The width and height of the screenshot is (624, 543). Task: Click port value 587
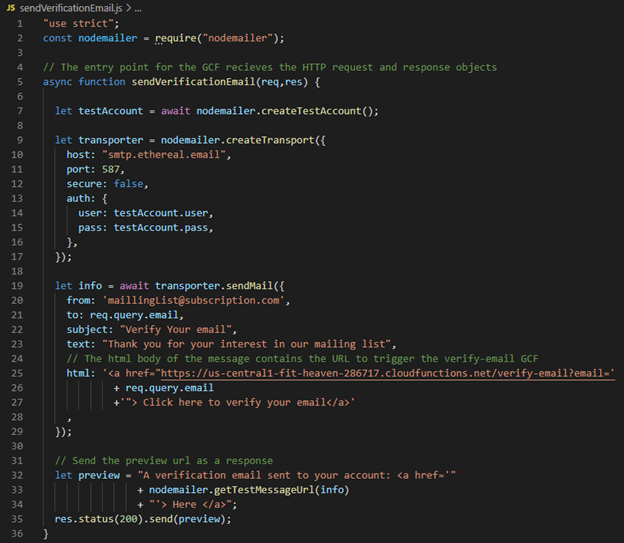(x=111, y=169)
